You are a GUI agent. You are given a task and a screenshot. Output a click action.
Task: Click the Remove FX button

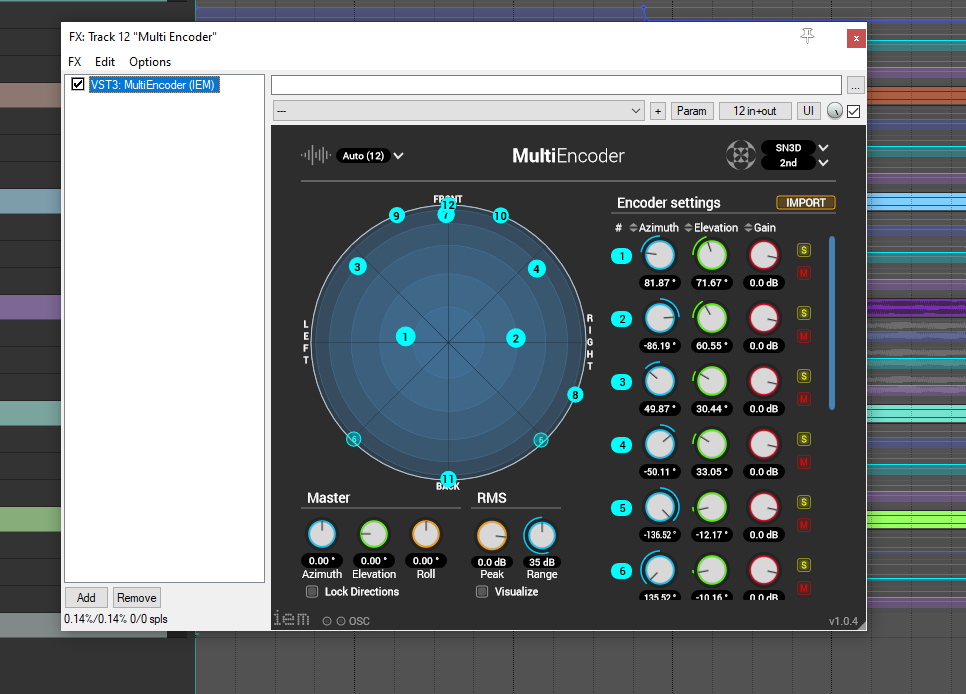(137, 598)
